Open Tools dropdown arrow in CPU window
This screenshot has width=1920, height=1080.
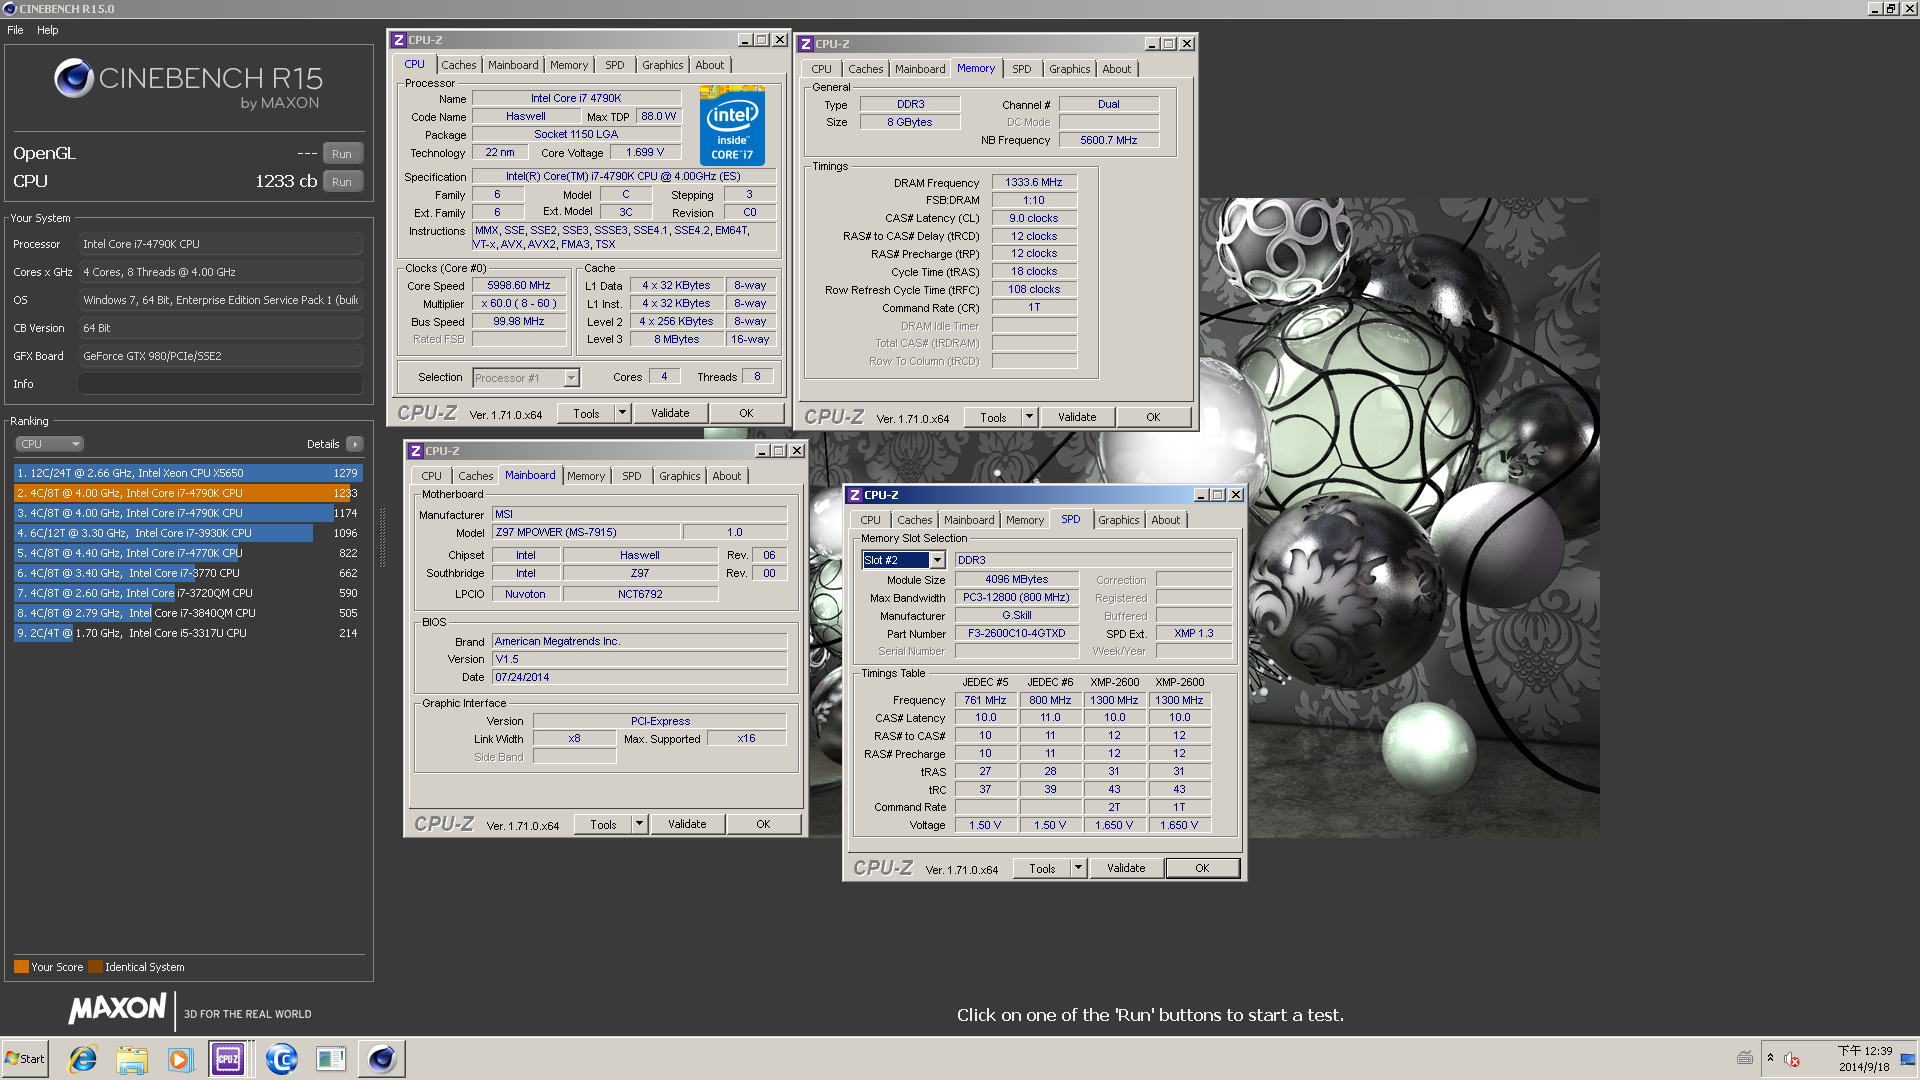(622, 413)
